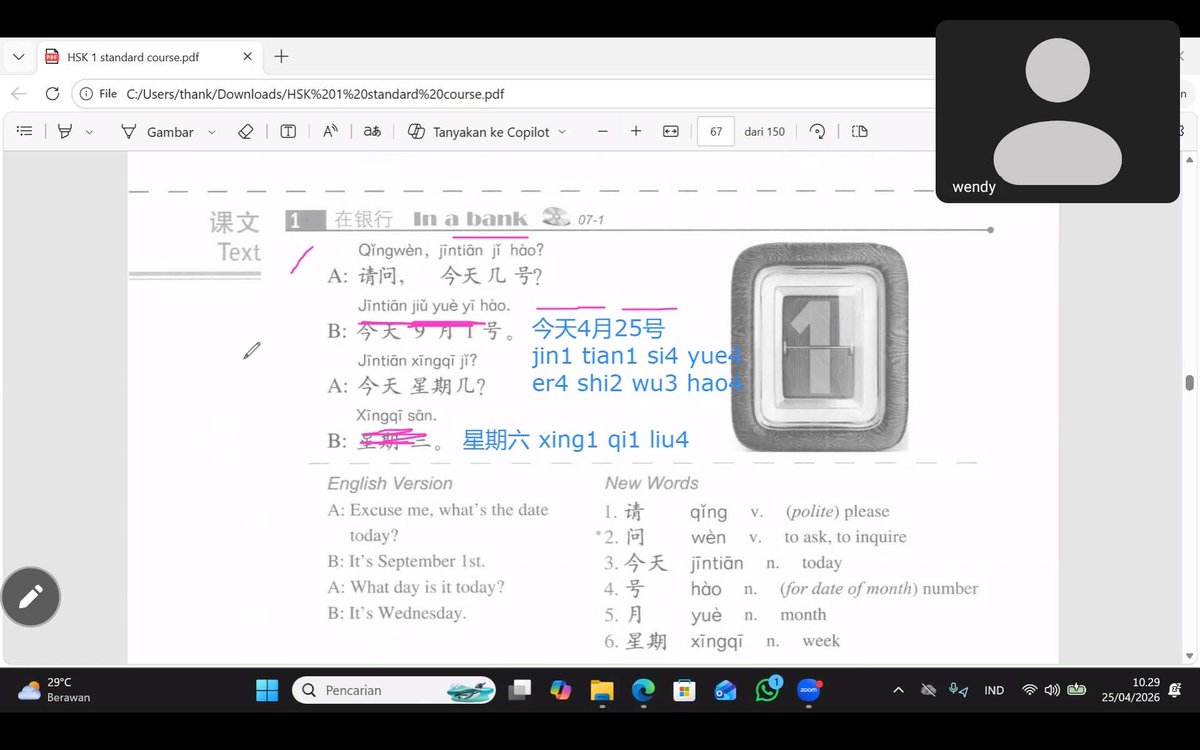
Task: Click the word 'jīntiān' in New Words
Action: (x=717, y=563)
